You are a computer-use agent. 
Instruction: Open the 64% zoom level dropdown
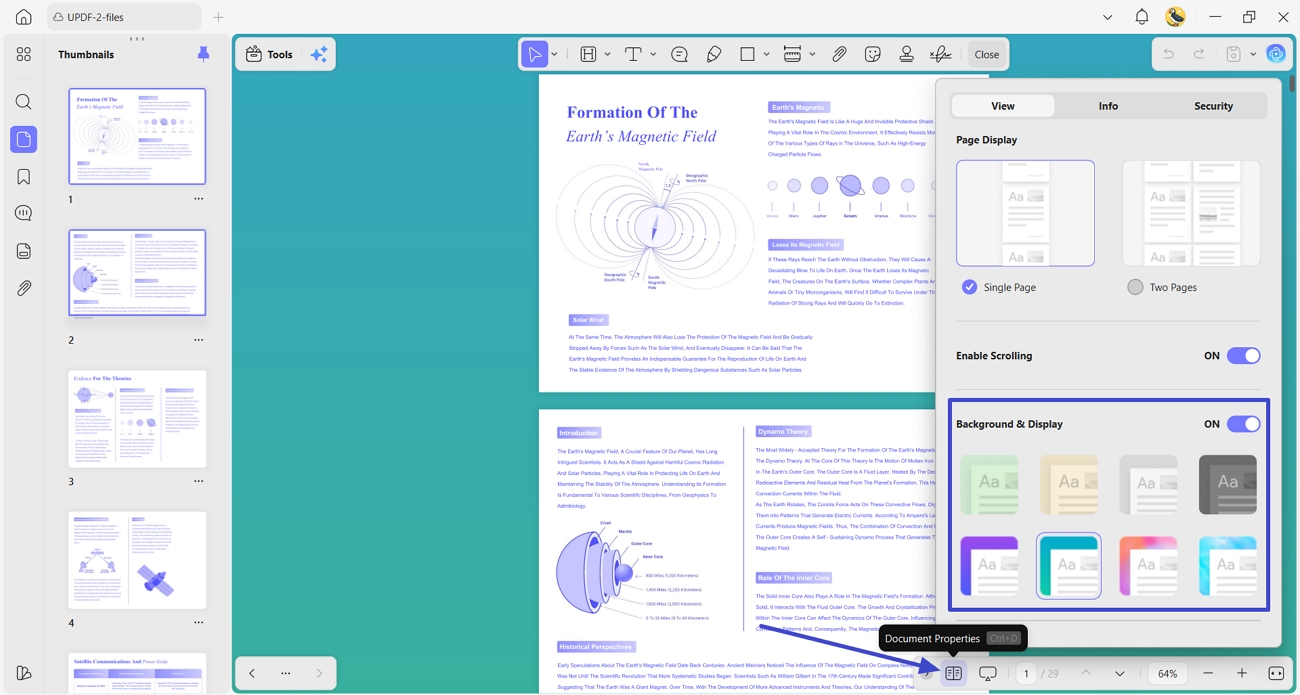coord(1168,674)
